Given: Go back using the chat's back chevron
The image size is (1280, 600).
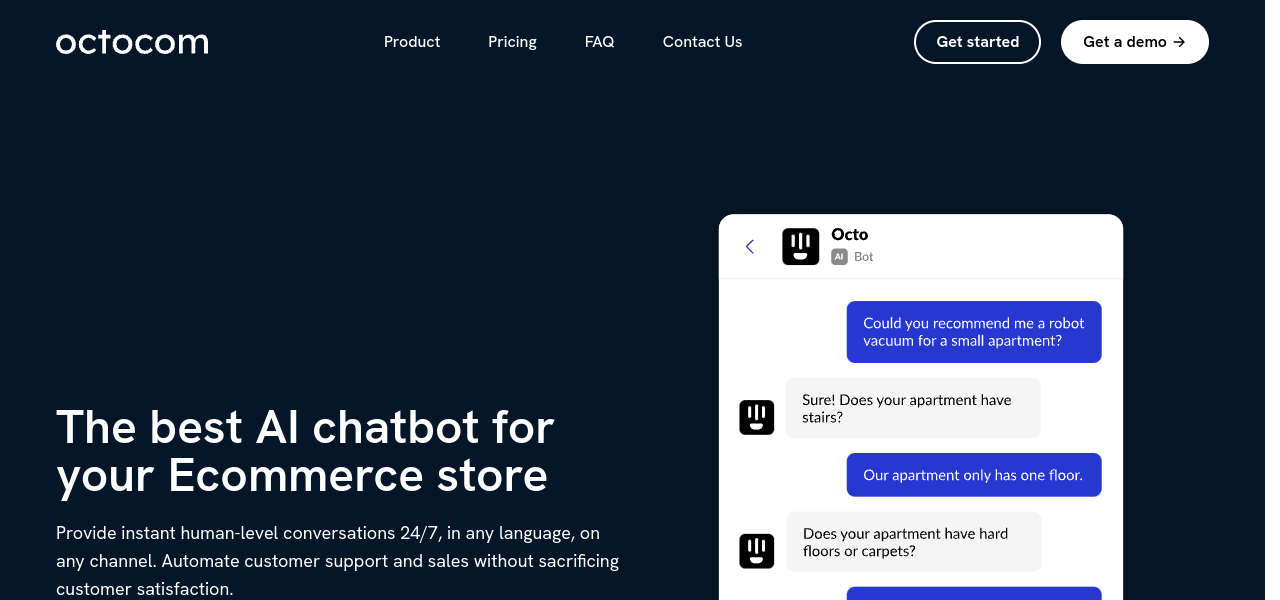Looking at the screenshot, I should pos(750,246).
